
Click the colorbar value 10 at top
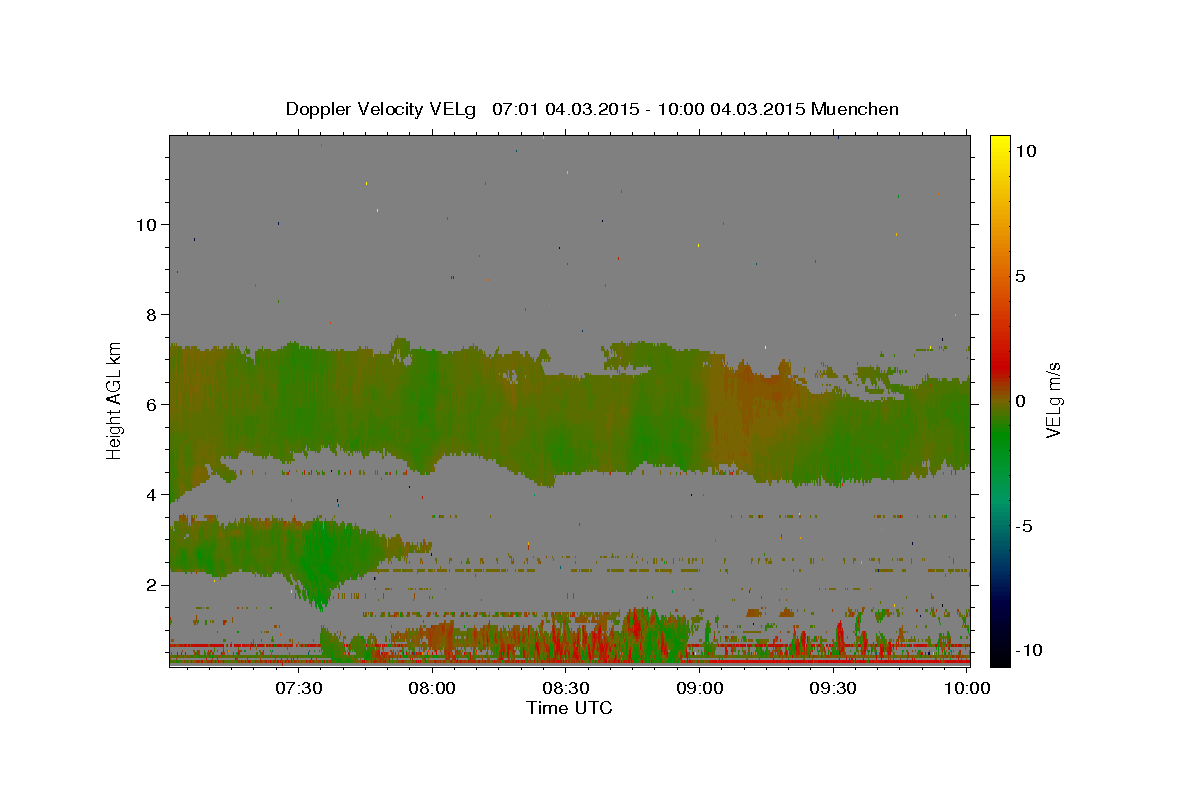[1025, 150]
